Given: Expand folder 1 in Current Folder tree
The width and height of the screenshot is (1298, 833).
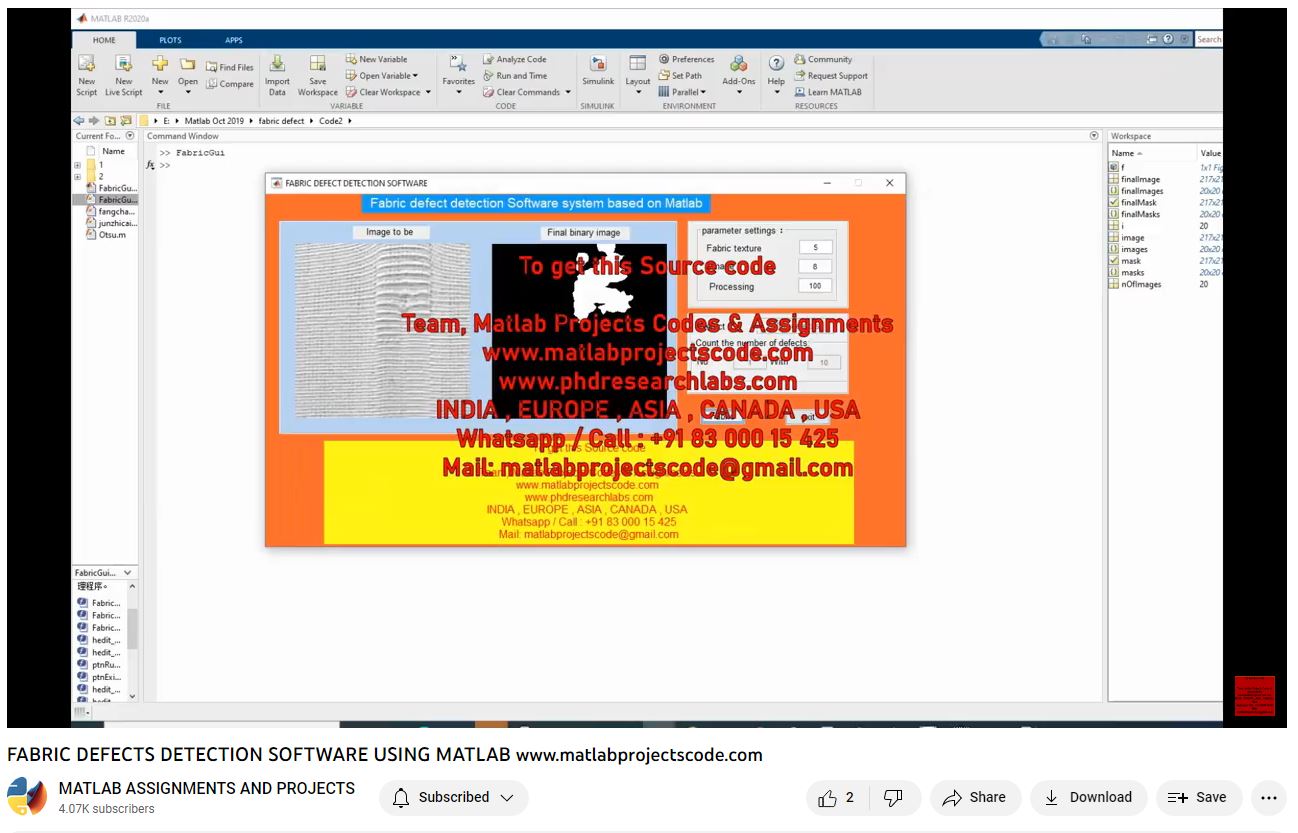Looking at the screenshot, I should 78,163.
